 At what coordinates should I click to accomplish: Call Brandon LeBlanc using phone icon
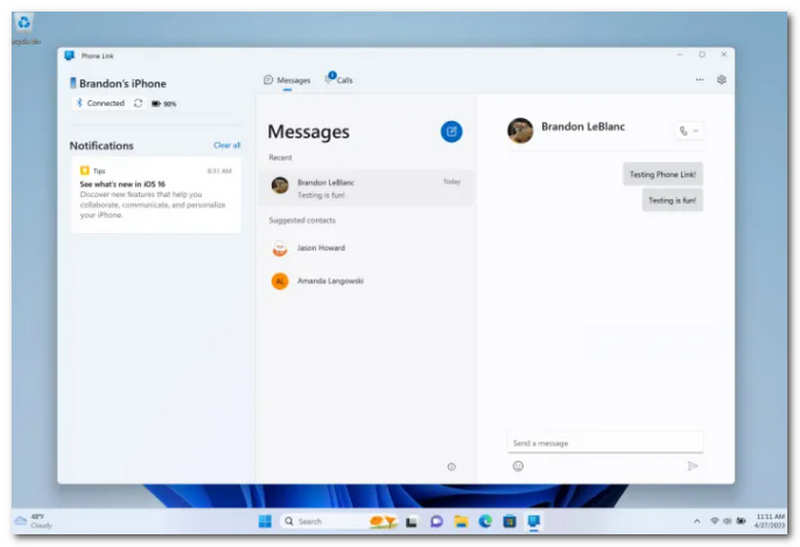pos(683,131)
